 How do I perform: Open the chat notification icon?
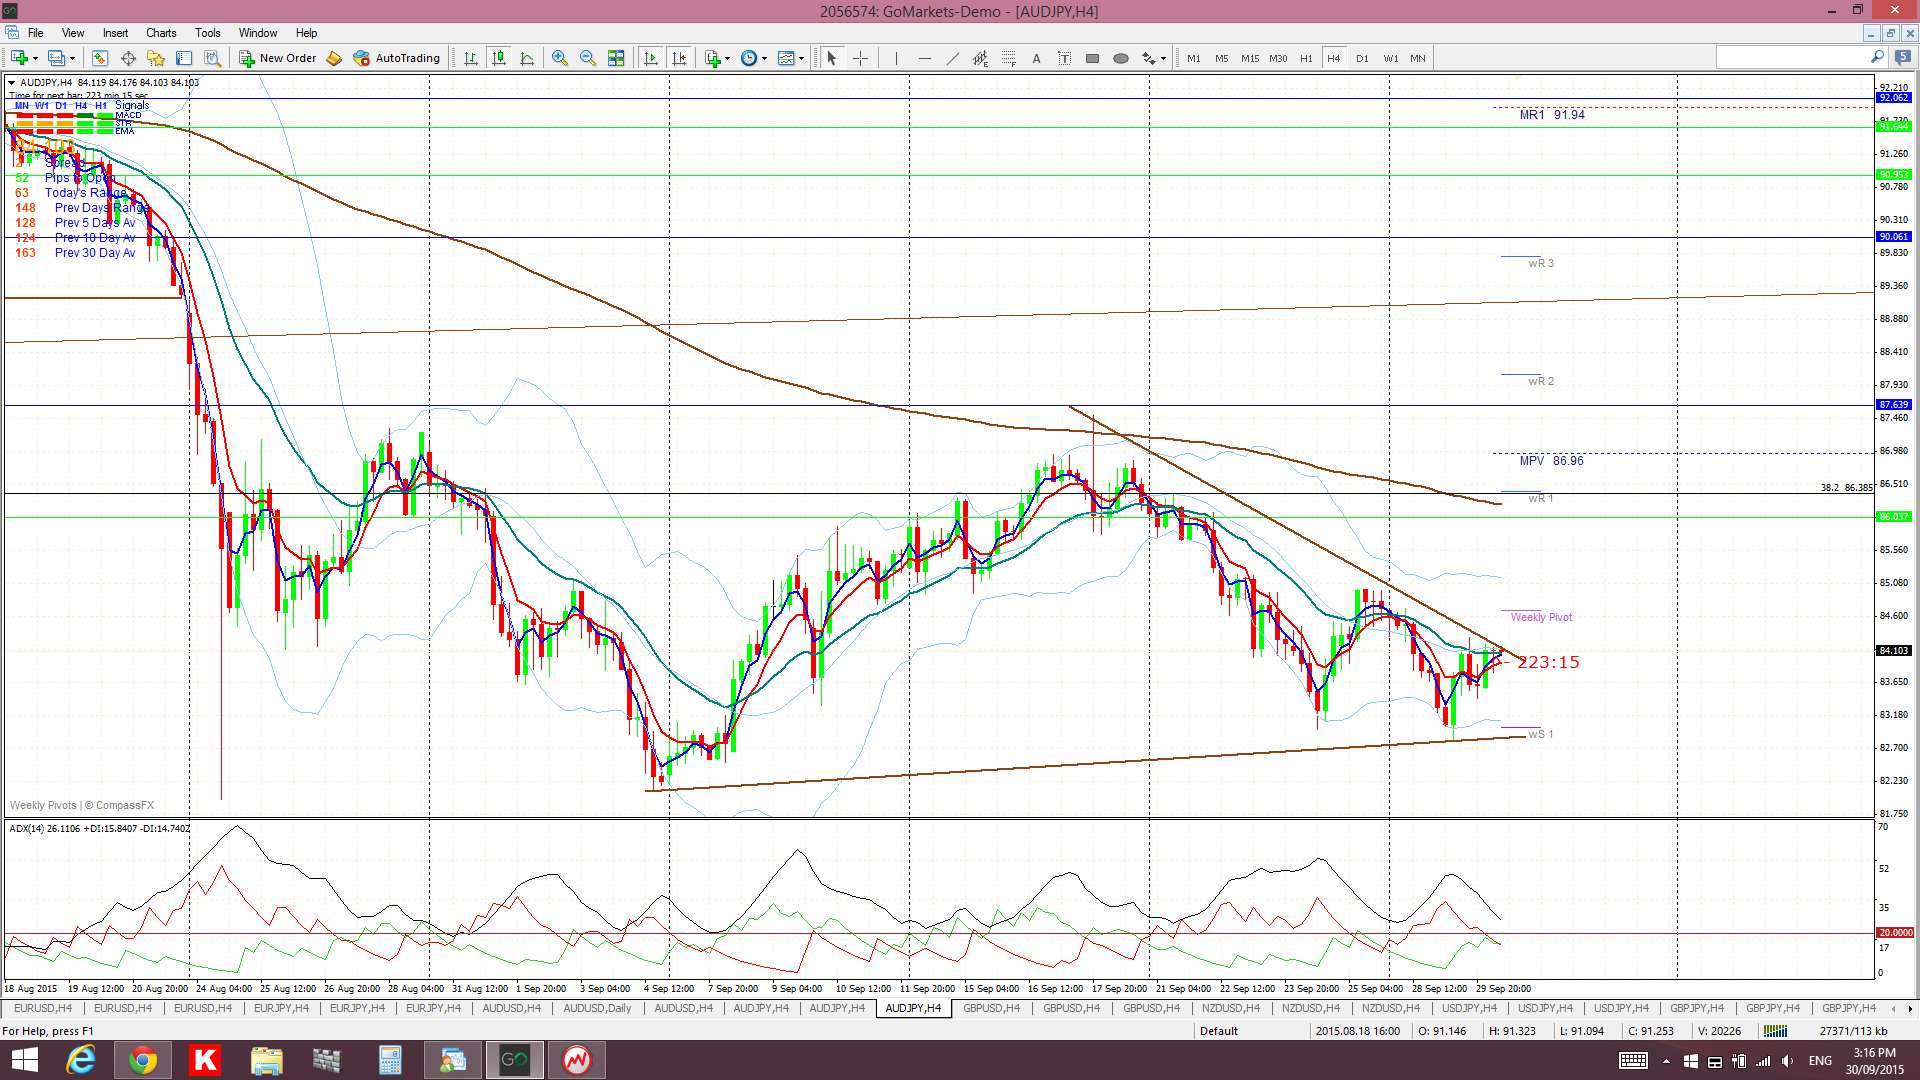1903,58
